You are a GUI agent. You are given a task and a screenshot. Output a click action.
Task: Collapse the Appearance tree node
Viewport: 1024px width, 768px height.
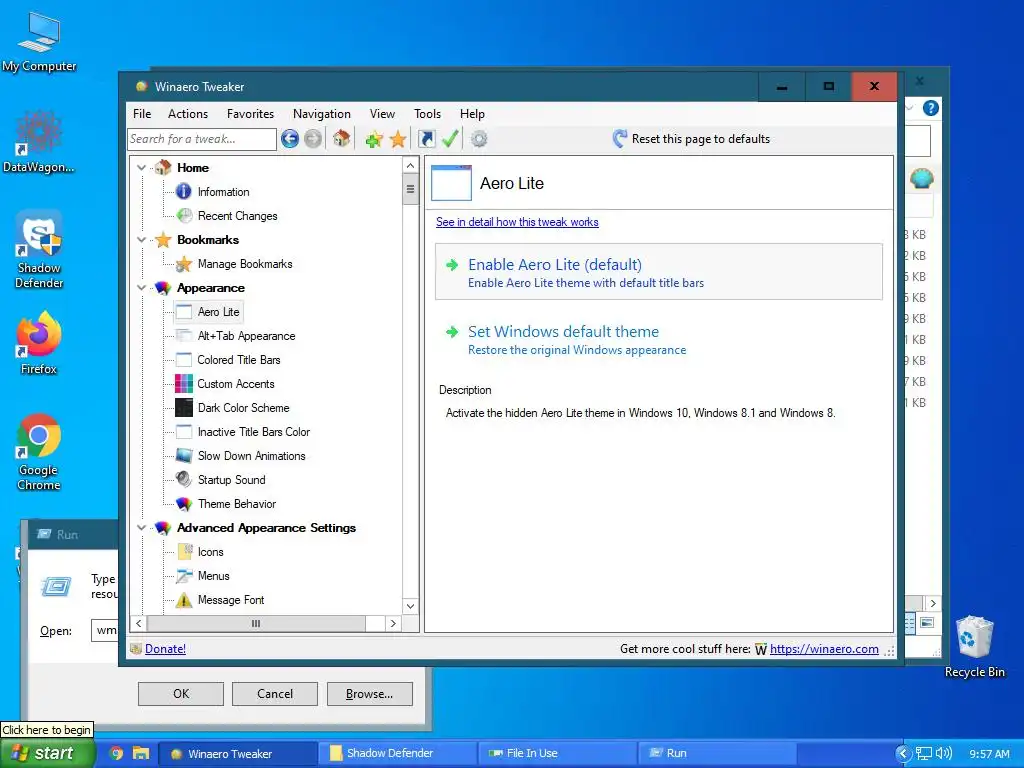tap(141, 288)
